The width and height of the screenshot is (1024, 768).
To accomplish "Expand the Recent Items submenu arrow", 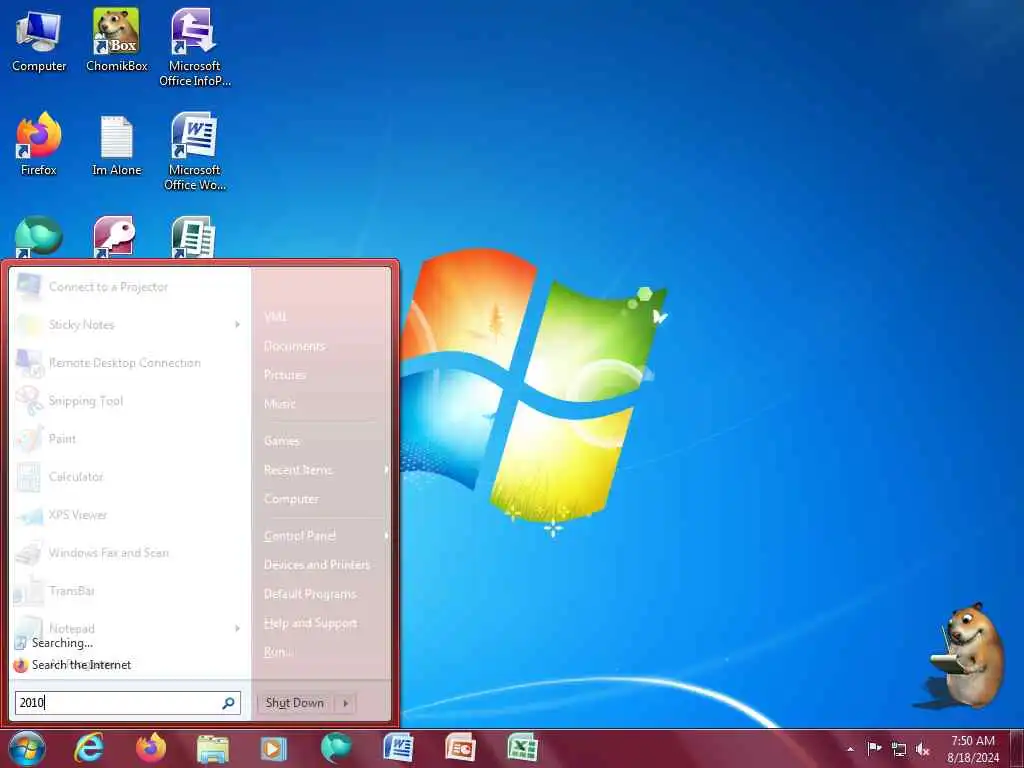I will 386,470.
